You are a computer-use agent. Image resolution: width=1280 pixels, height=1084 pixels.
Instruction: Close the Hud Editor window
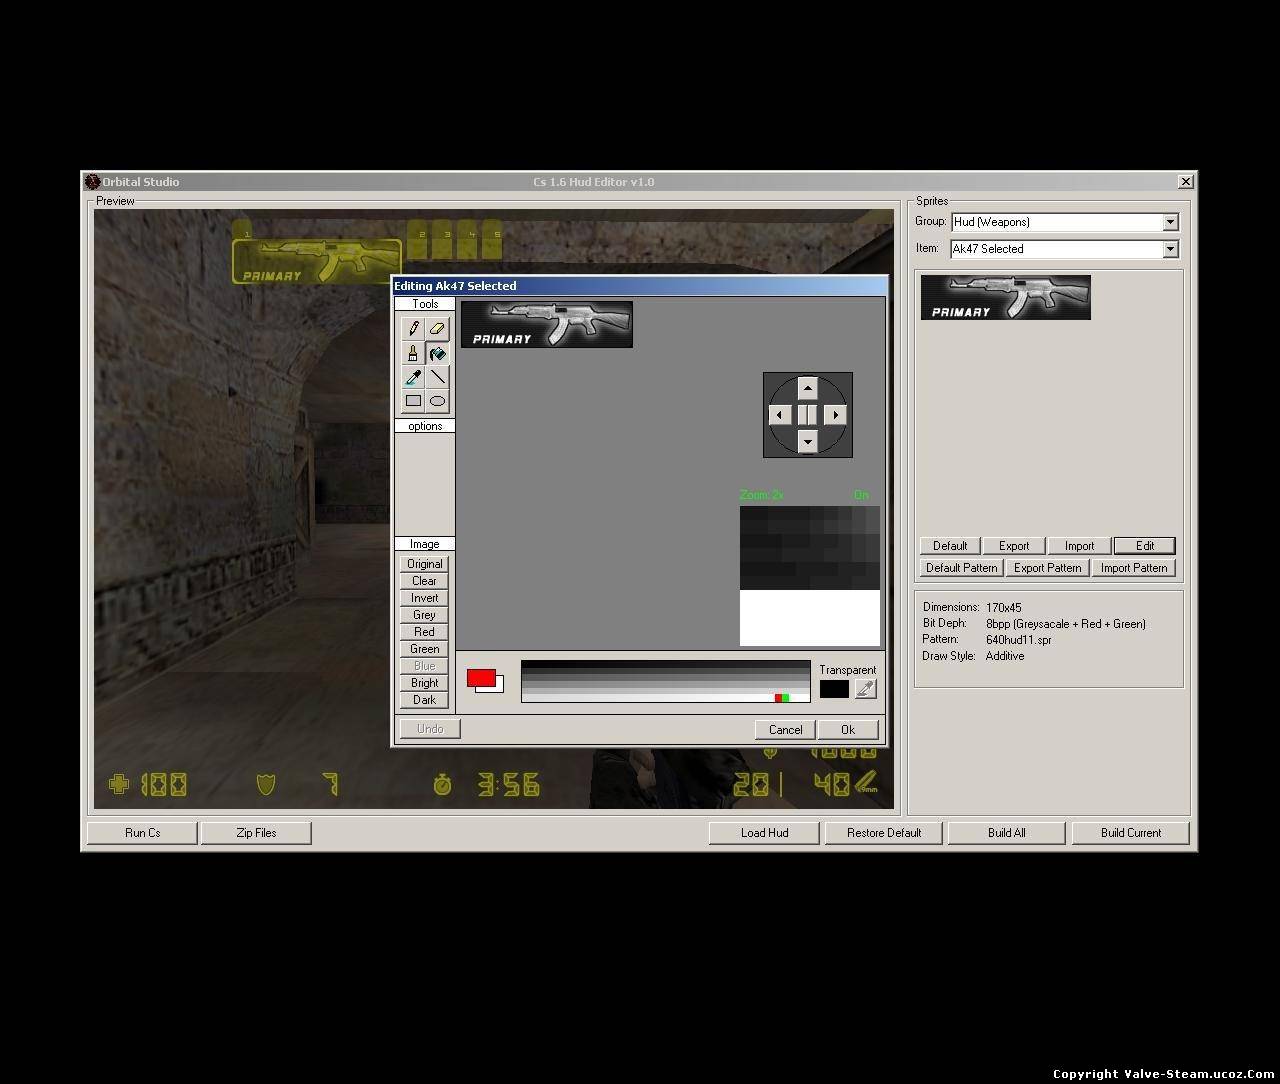[x=1185, y=181]
